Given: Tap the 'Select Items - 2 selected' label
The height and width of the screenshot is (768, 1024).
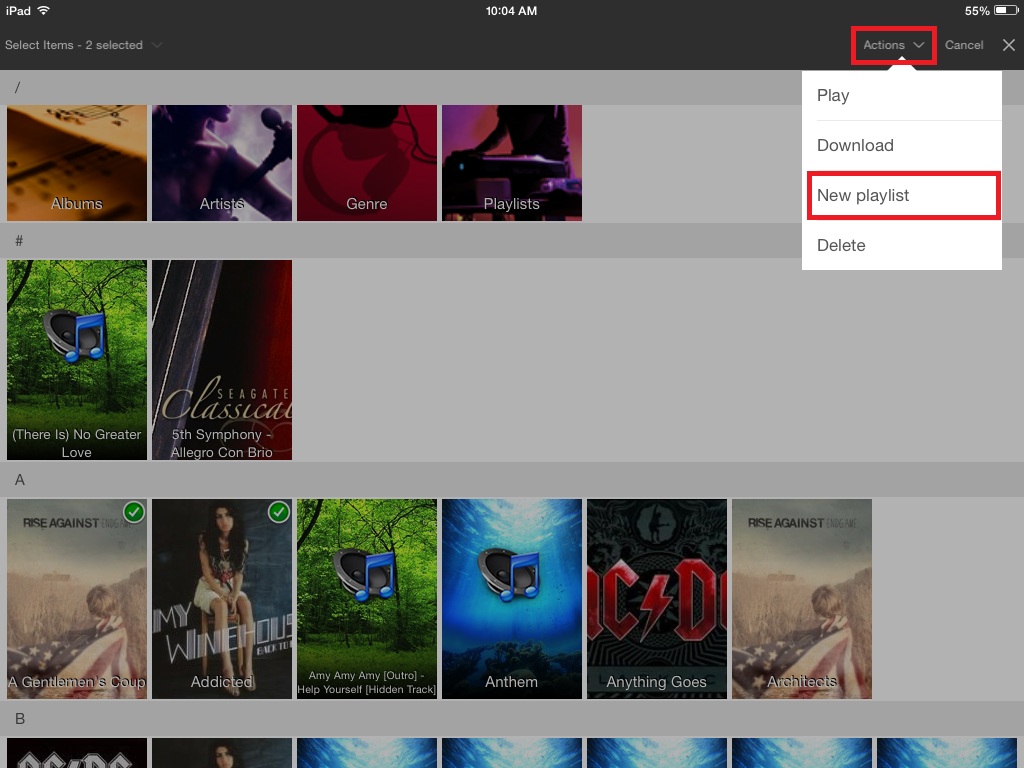Looking at the screenshot, I should (x=74, y=45).
